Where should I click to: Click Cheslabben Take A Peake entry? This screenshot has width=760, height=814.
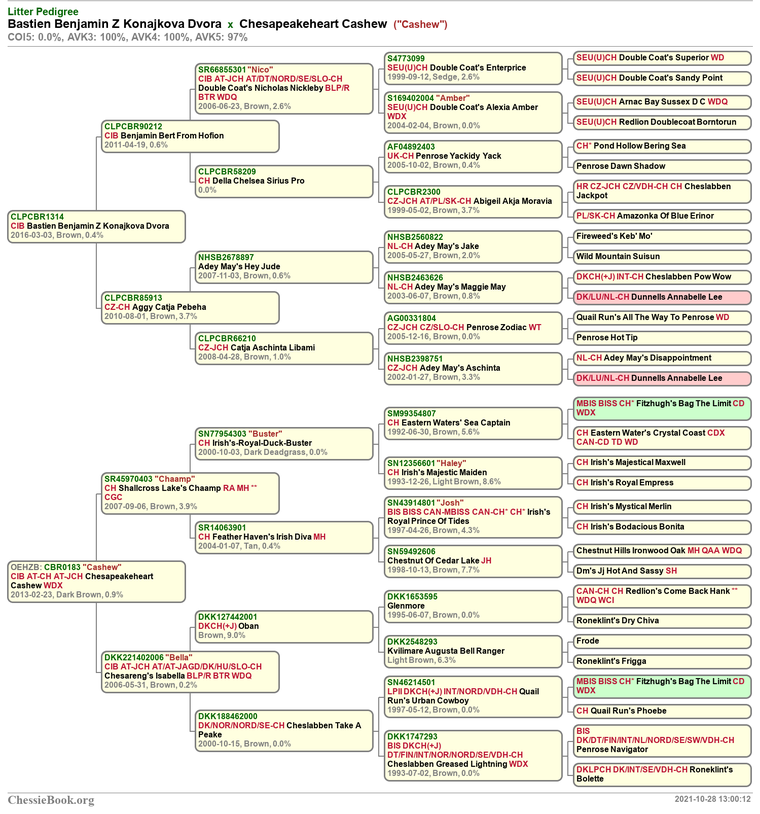(x=284, y=730)
